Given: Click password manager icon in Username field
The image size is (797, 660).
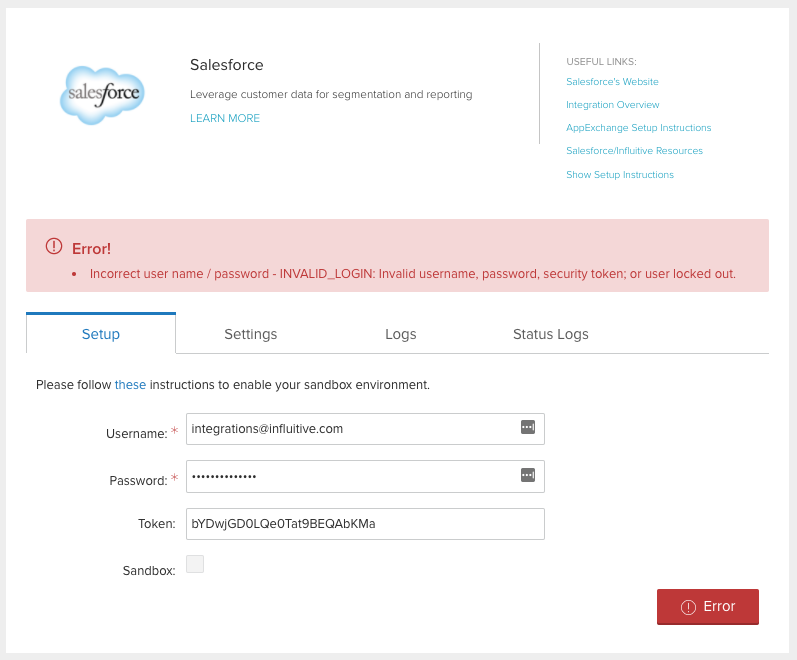Looking at the screenshot, I should click(x=528, y=427).
